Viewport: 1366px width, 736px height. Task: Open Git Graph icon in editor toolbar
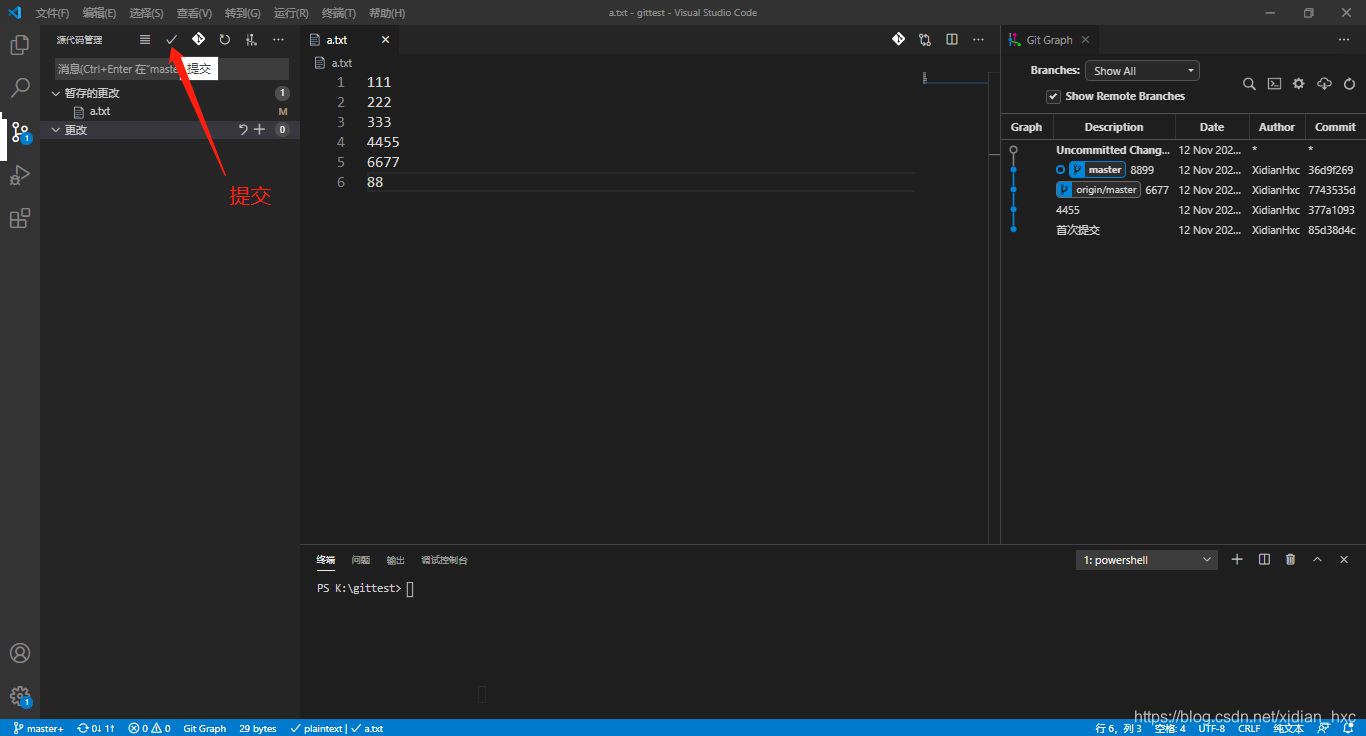click(x=898, y=40)
